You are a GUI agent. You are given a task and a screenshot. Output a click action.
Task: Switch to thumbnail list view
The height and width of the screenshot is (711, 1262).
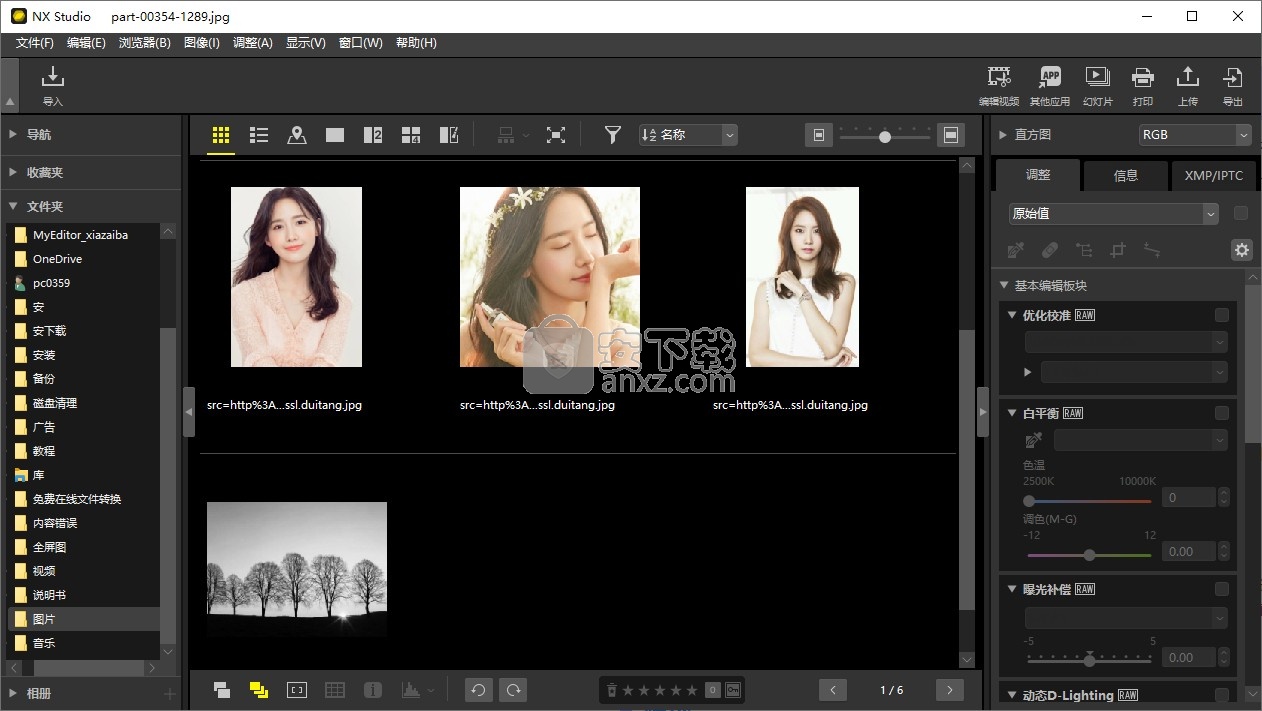pos(259,135)
